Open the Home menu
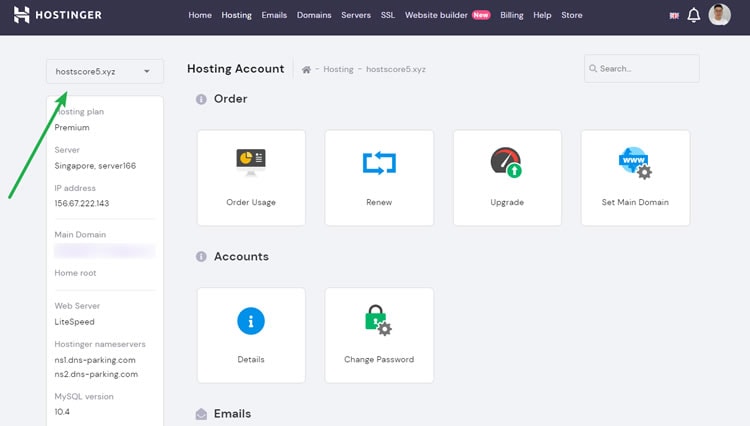 click(x=200, y=15)
